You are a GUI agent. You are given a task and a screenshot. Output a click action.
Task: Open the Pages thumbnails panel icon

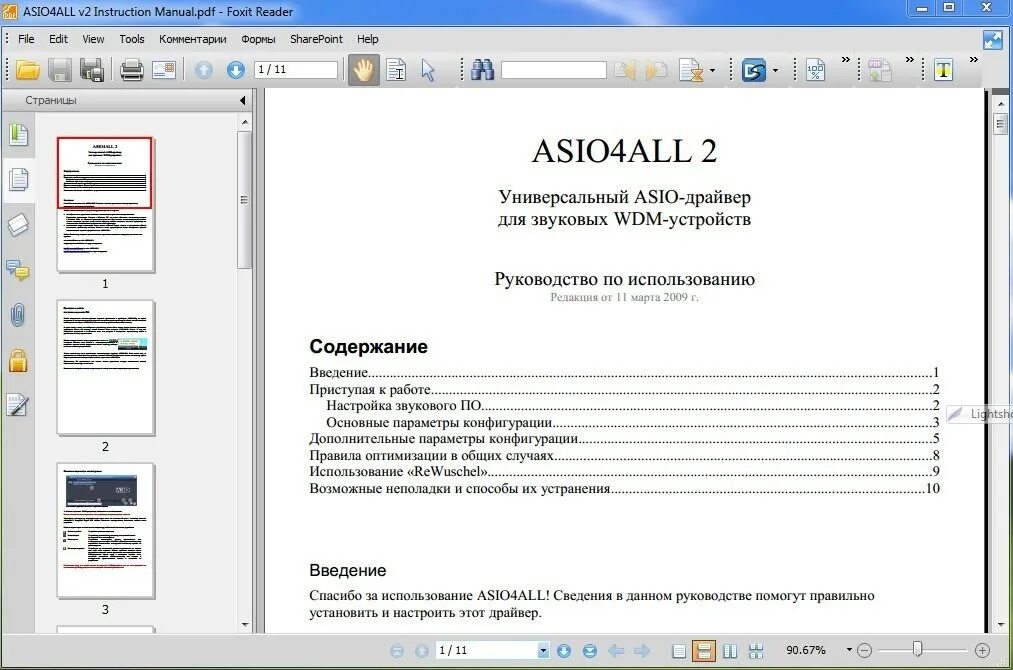(18, 180)
